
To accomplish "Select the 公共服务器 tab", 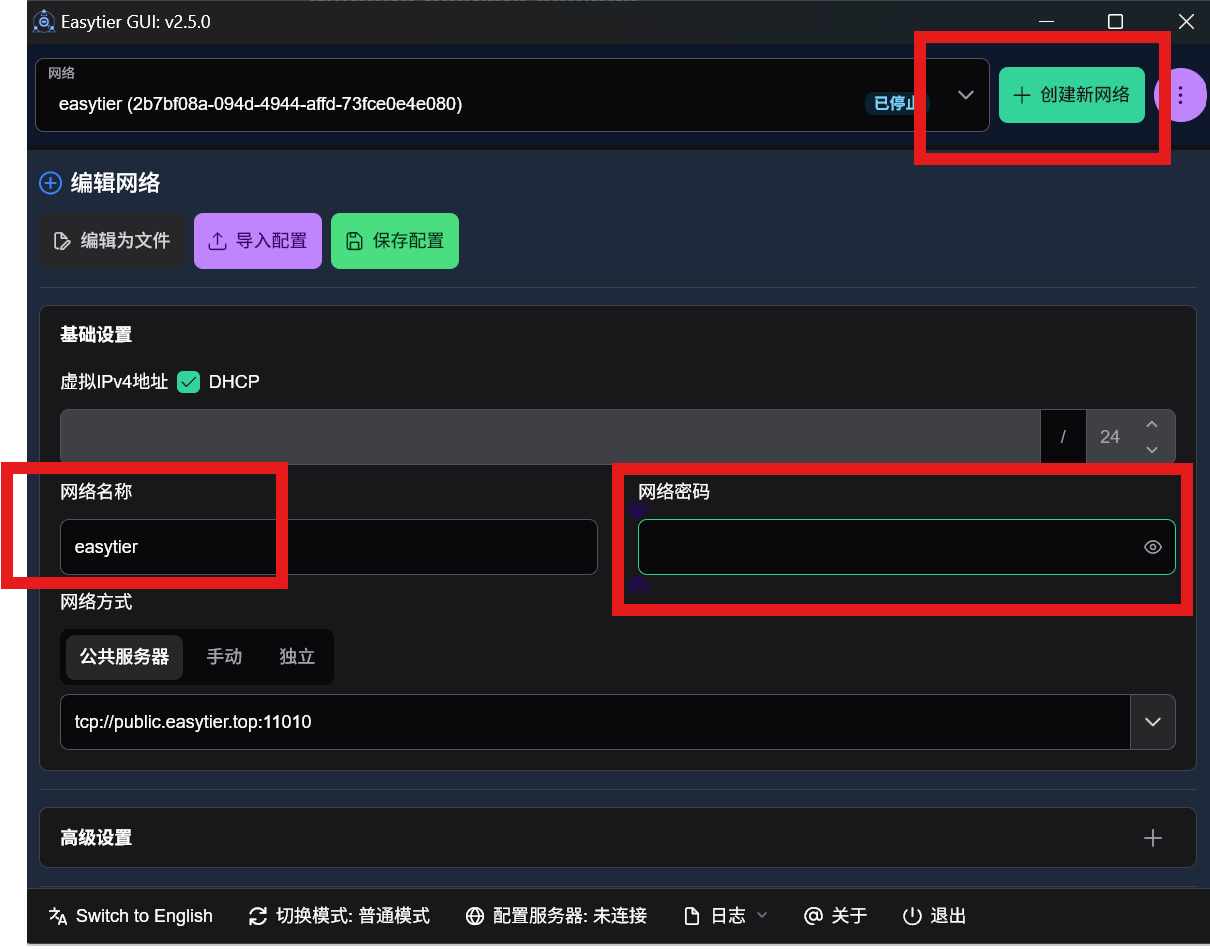I will (123, 656).
